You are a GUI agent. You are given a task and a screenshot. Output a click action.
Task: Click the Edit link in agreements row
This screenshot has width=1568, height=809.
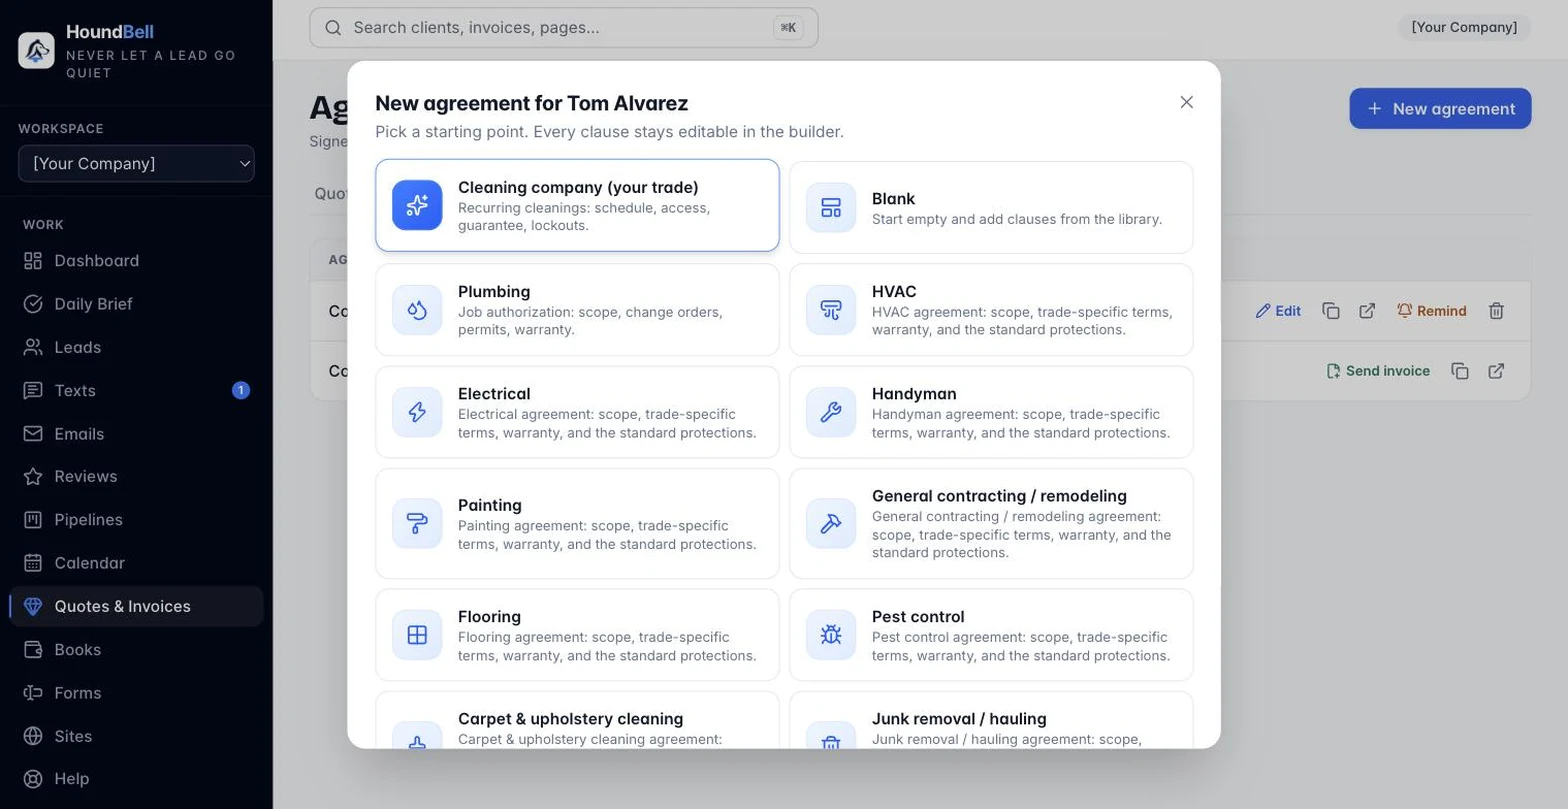(1278, 311)
